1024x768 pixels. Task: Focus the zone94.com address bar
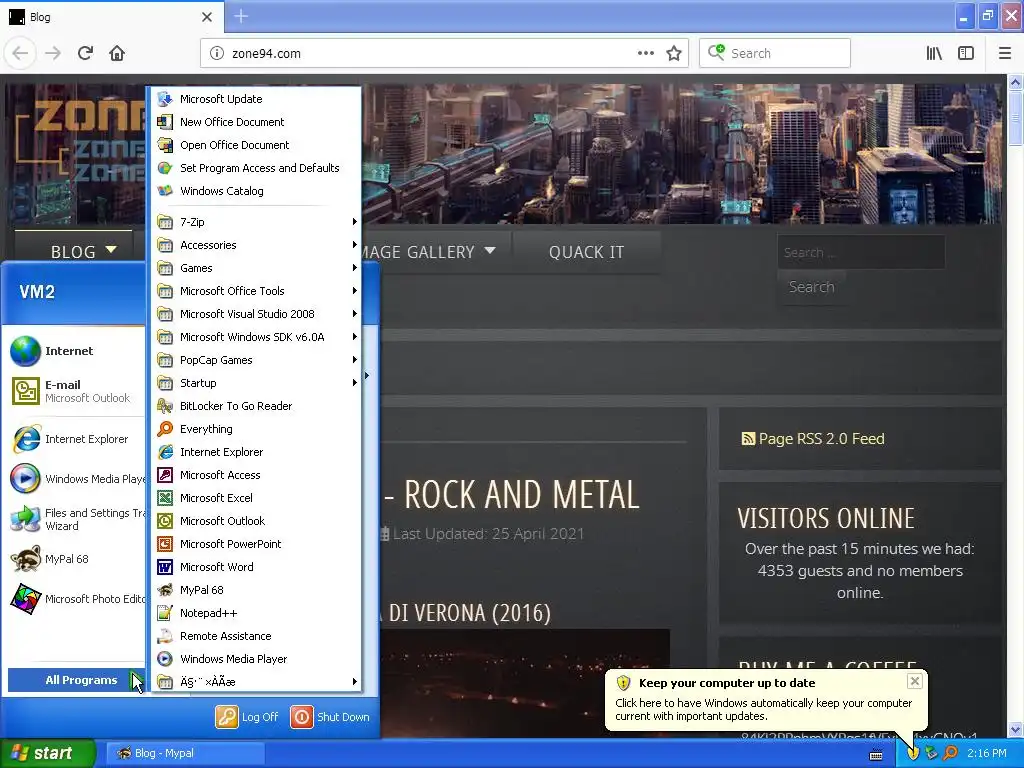click(x=431, y=54)
